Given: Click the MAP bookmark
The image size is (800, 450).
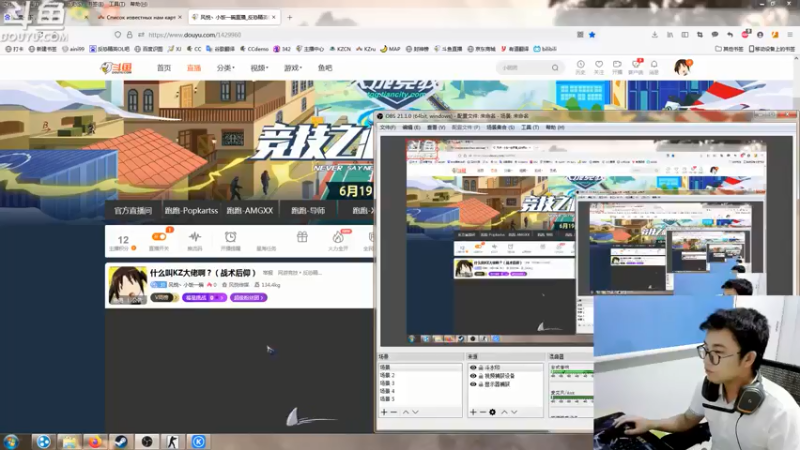Looking at the screenshot, I should [x=390, y=49].
